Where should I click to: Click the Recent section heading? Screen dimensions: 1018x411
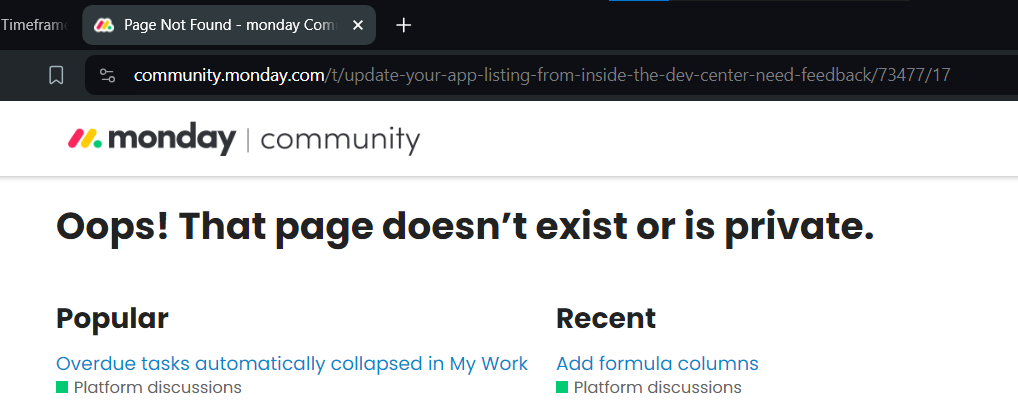tap(606, 319)
